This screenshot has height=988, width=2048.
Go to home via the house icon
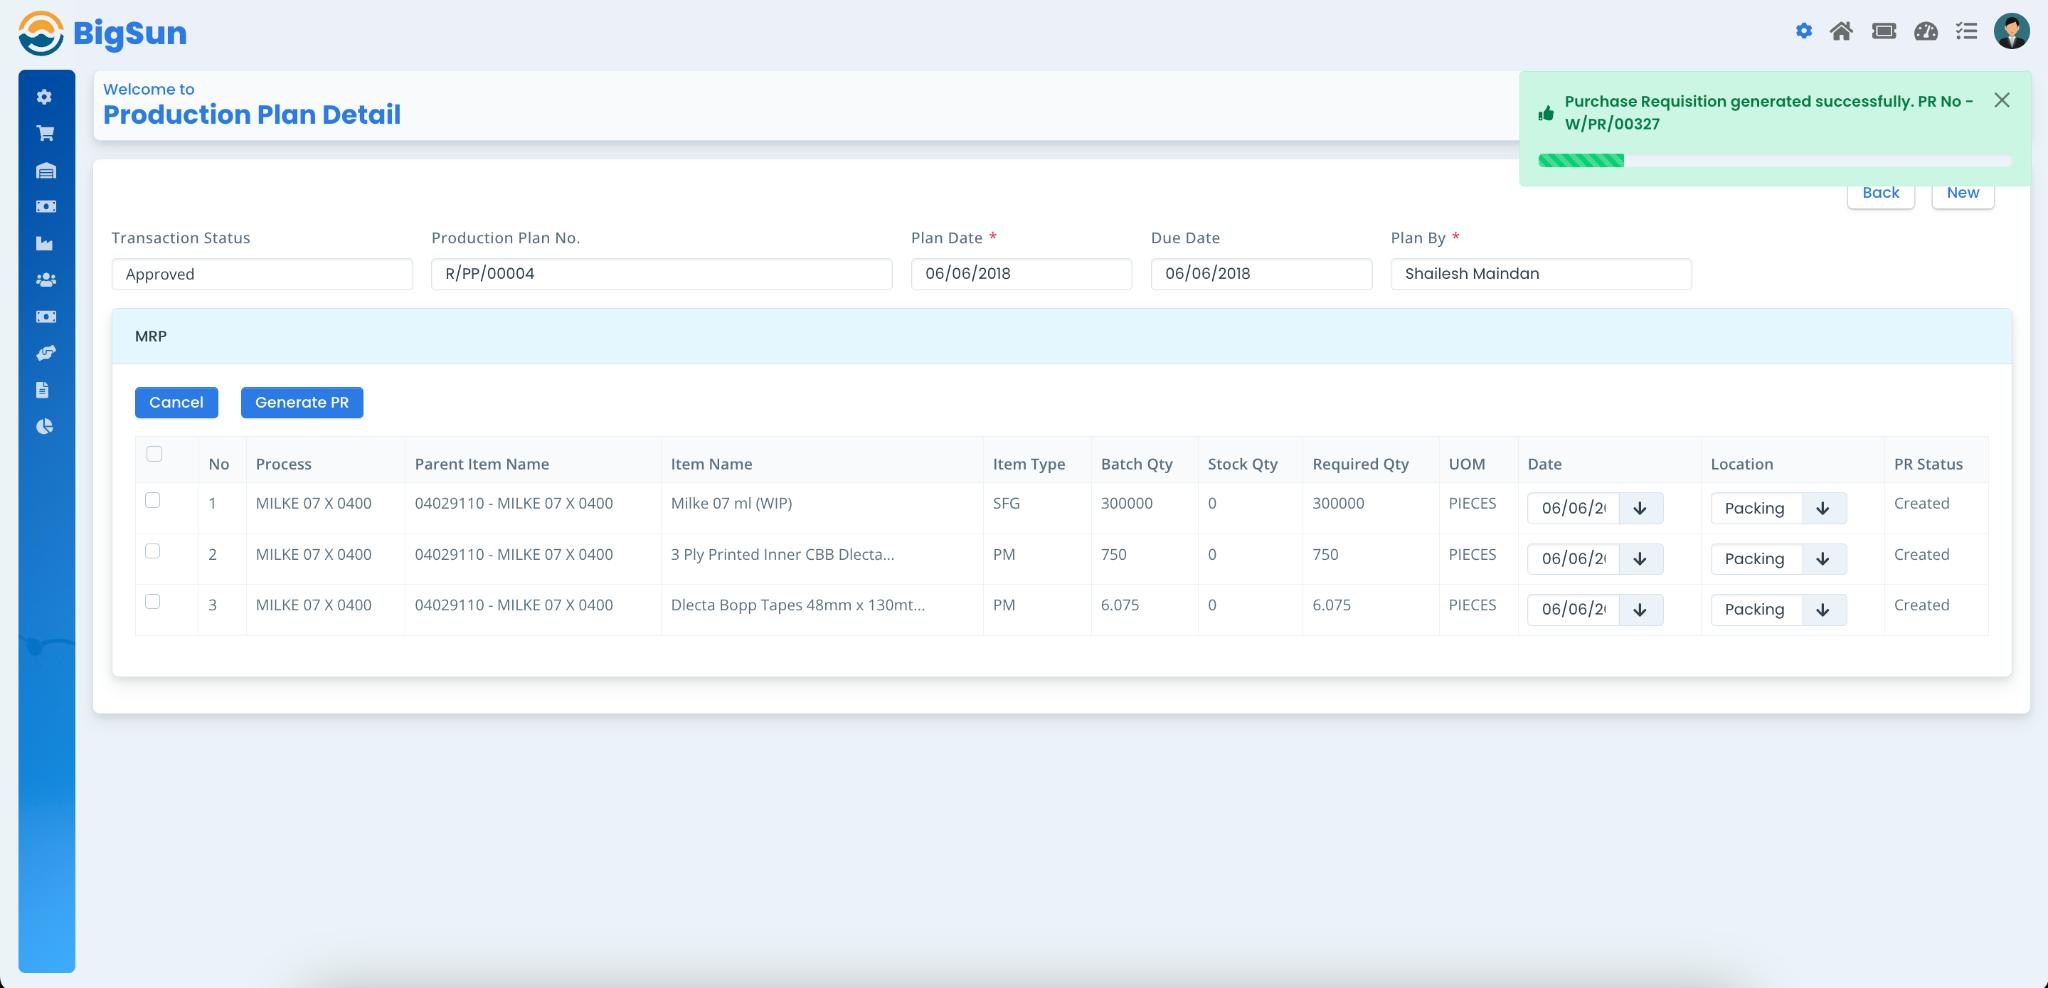tap(1841, 31)
